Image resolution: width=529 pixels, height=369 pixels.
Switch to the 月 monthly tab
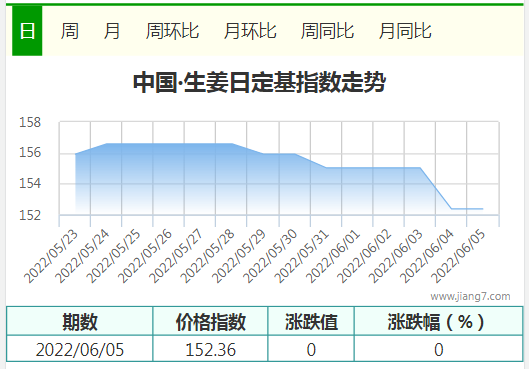tap(112, 31)
